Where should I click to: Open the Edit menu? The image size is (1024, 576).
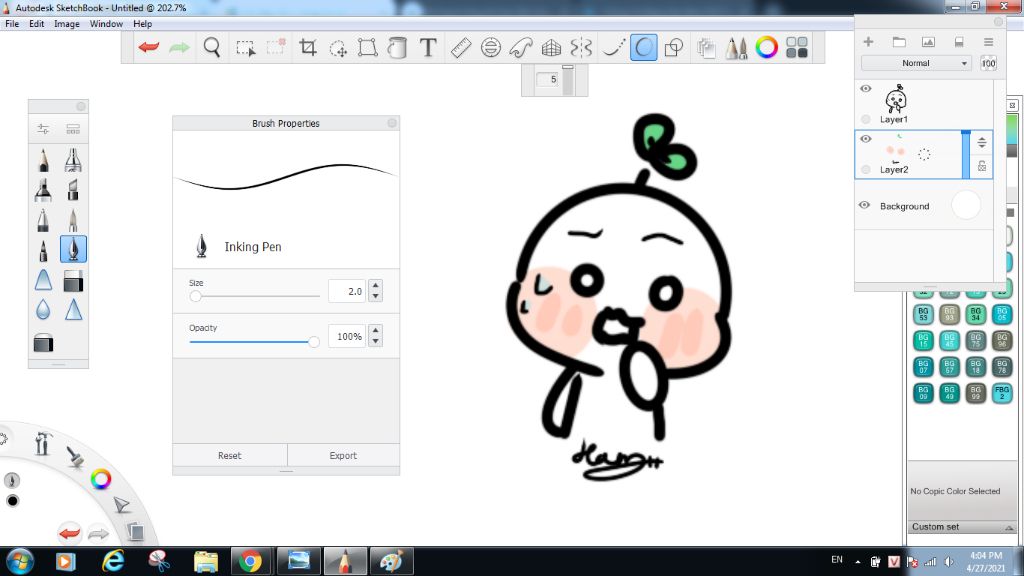tap(37, 24)
